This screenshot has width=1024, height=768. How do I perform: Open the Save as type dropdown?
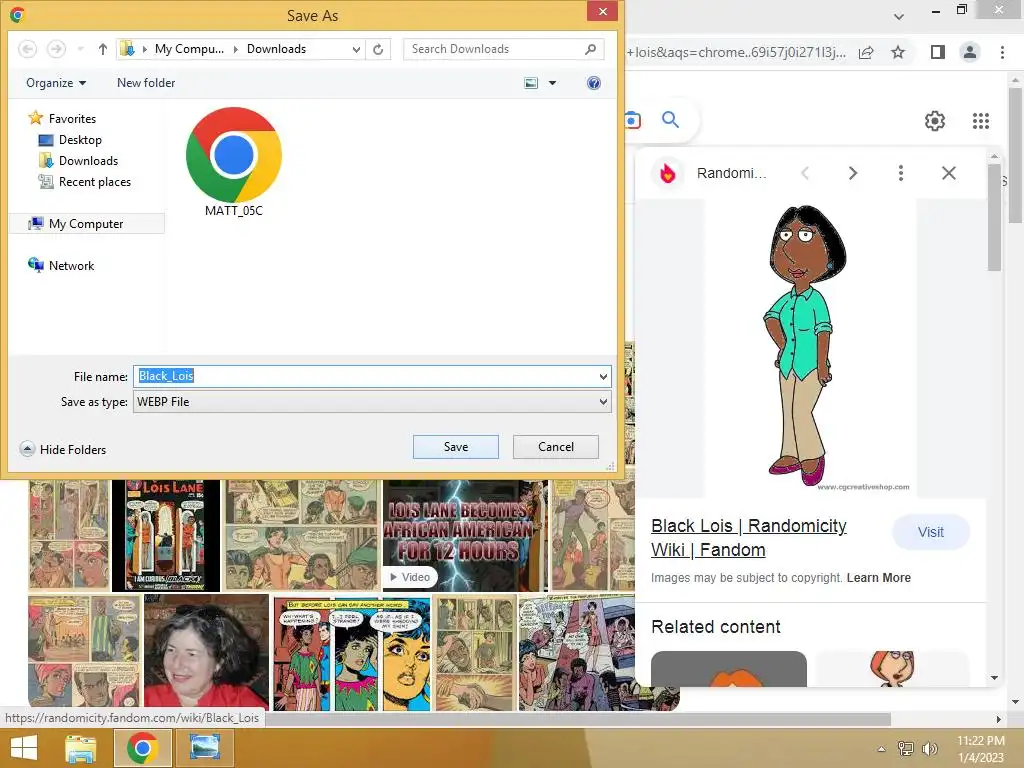pos(603,402)
